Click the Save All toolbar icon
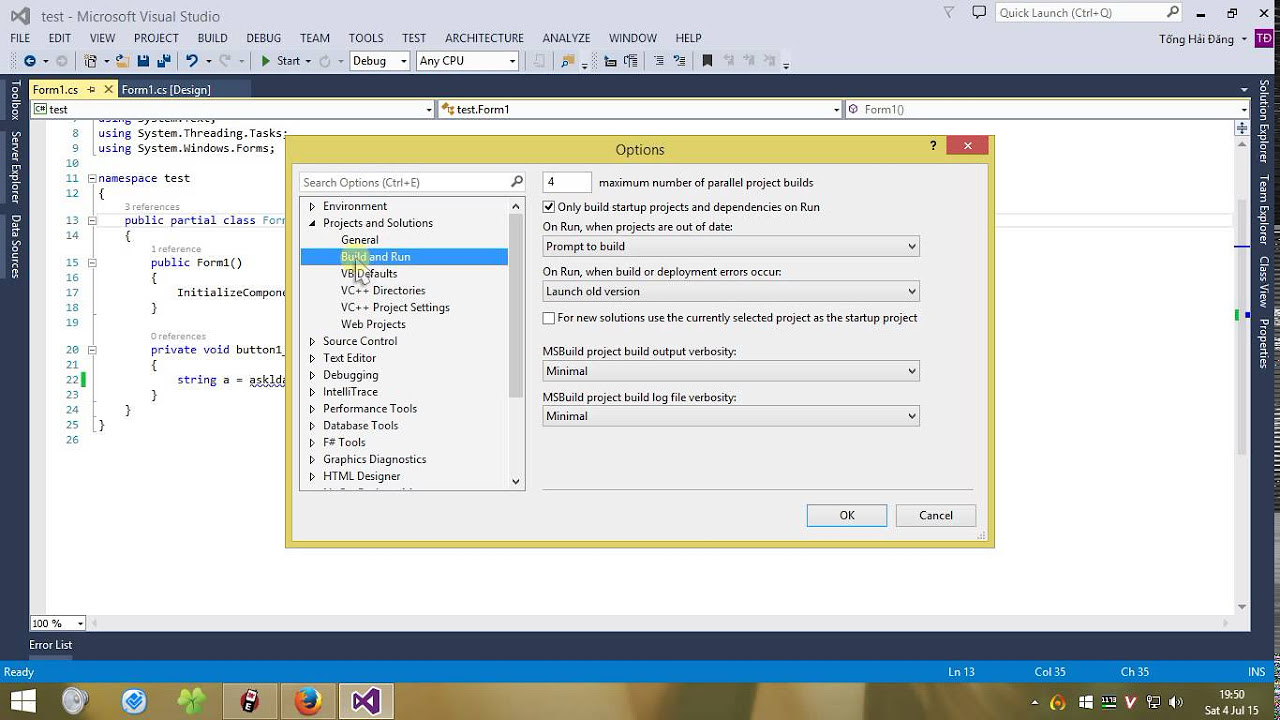The height and width of the screenshot is (720, 1280). click(x=163, y=61)
